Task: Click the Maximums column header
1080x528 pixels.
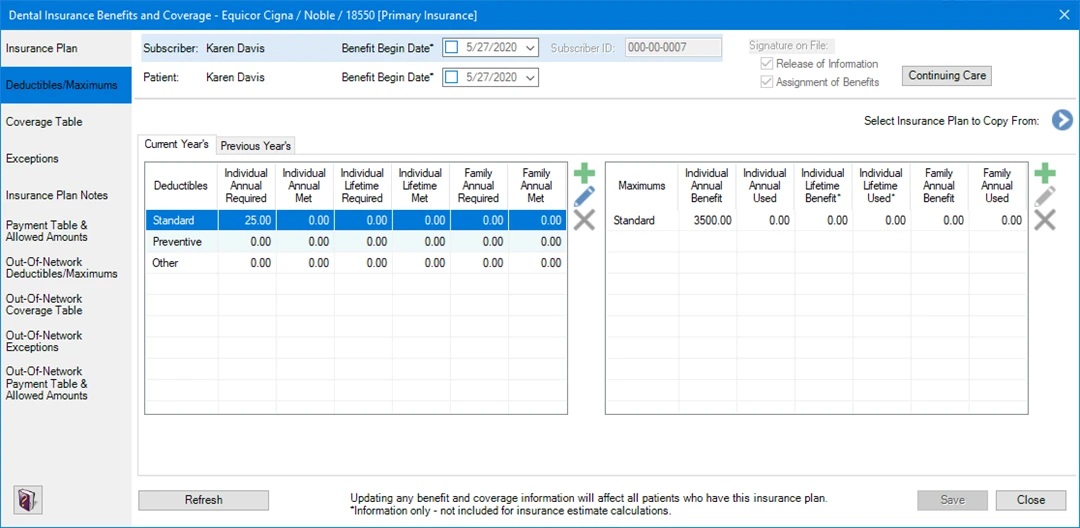Action: (x=641, y=186)
